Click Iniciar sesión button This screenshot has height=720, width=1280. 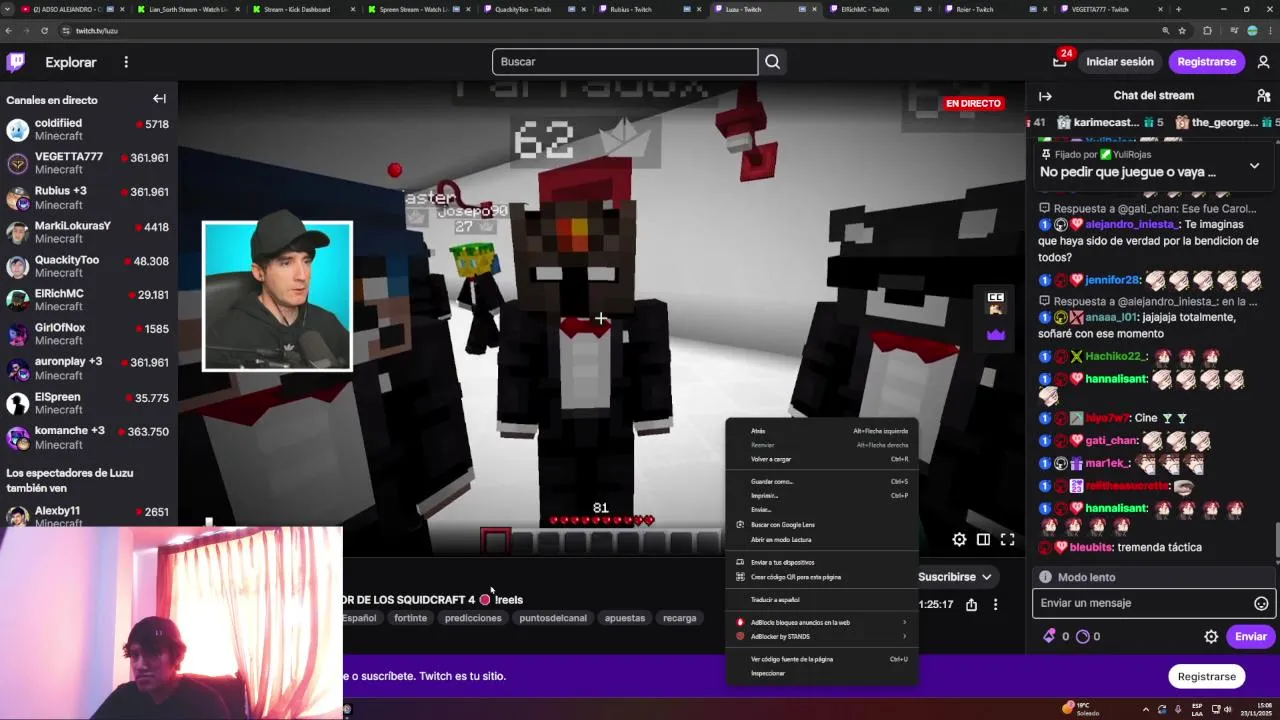1120,62
